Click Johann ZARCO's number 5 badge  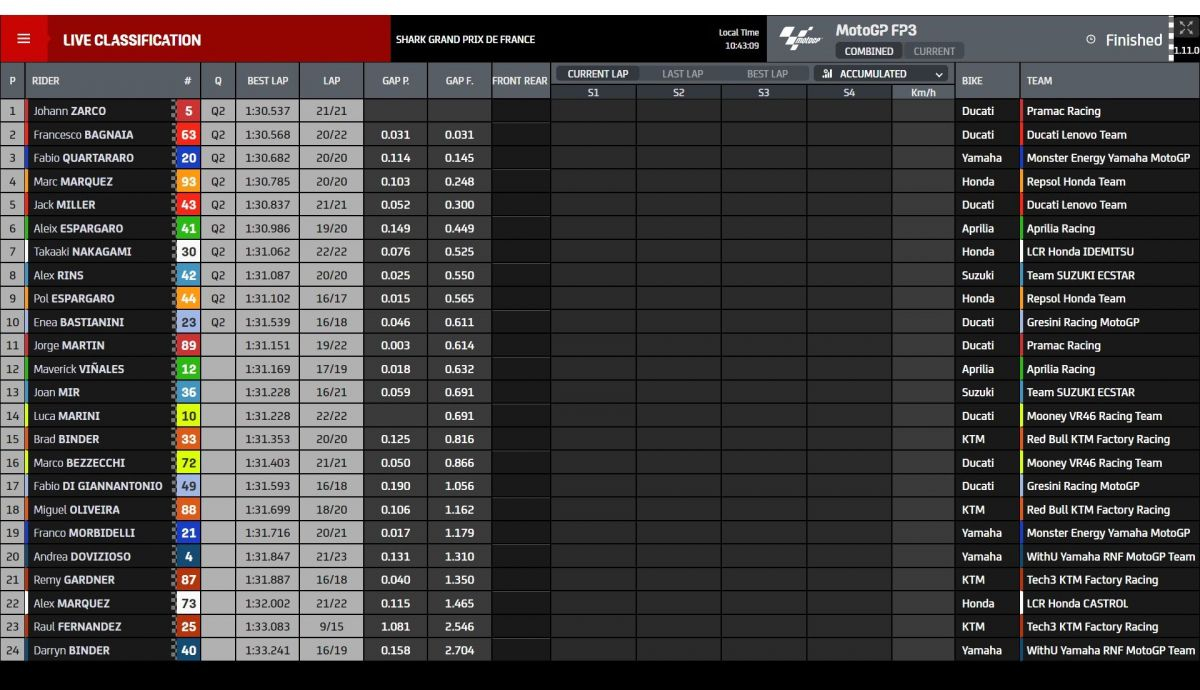coord(188,111)
